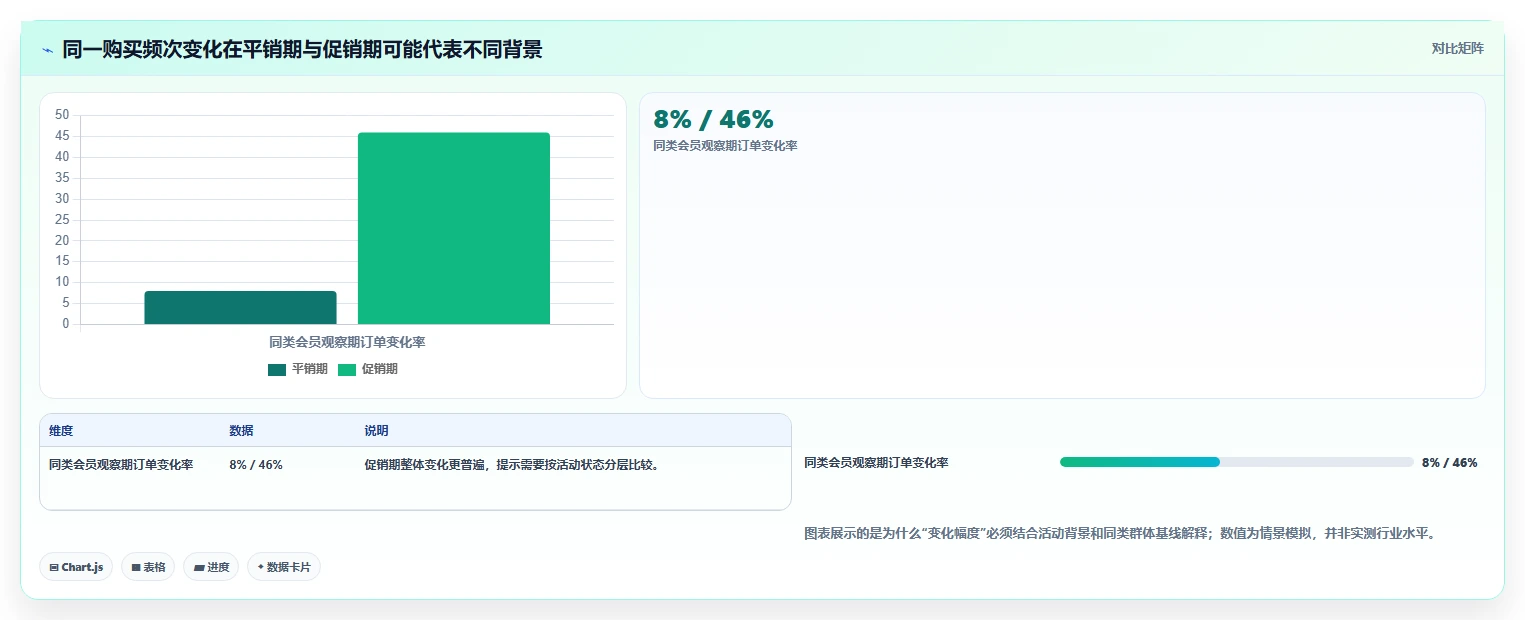
Task: Click the lightning icon beside the title
Action: coord(47,50)
